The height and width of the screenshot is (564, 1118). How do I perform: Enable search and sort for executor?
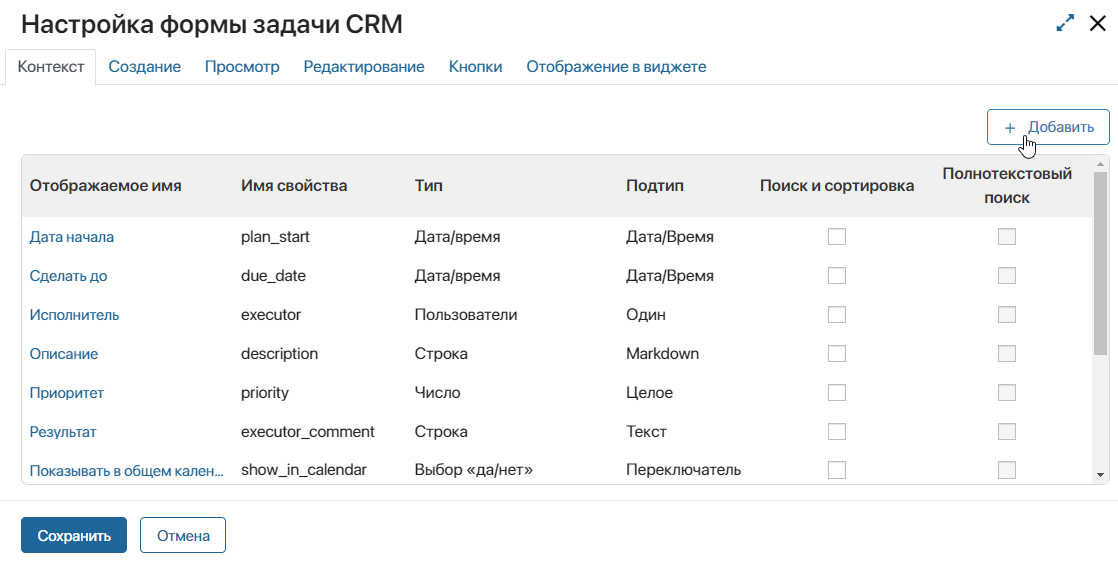(x=837, y=314)
